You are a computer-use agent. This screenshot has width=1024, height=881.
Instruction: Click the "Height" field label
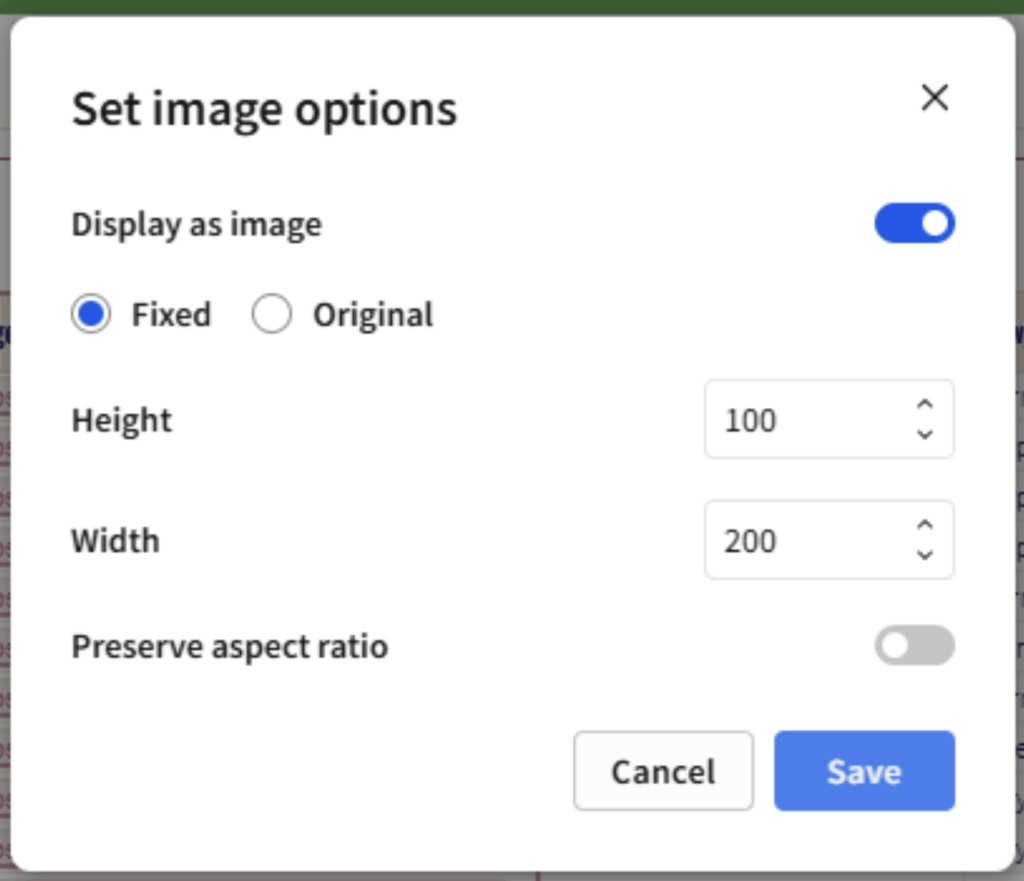point(122,420)
